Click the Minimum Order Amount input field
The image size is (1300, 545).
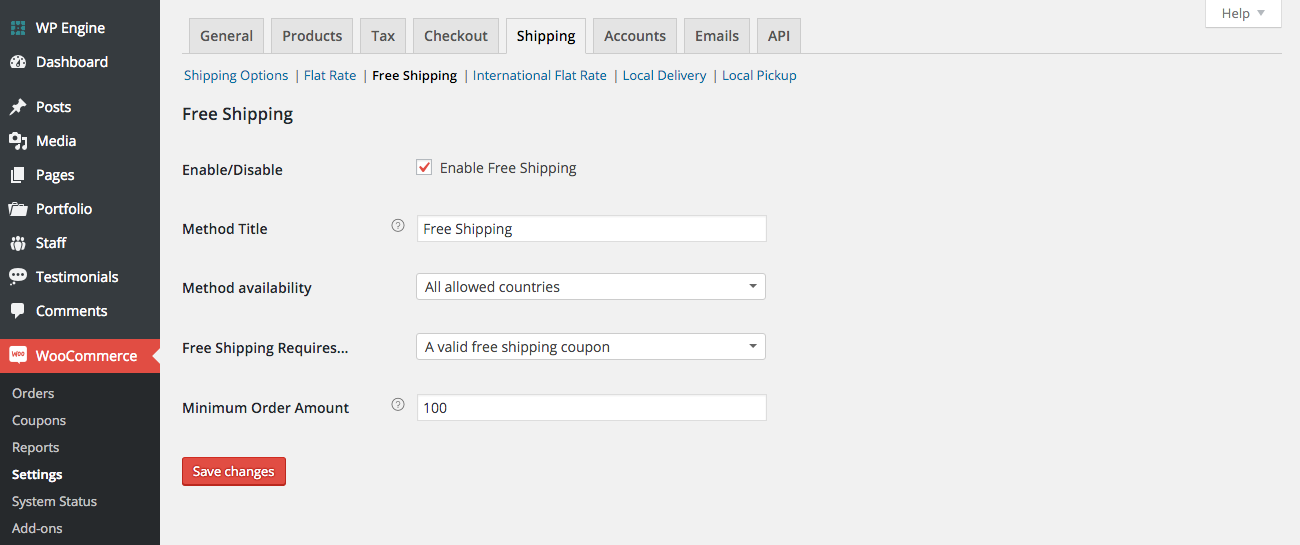[591, 408]
